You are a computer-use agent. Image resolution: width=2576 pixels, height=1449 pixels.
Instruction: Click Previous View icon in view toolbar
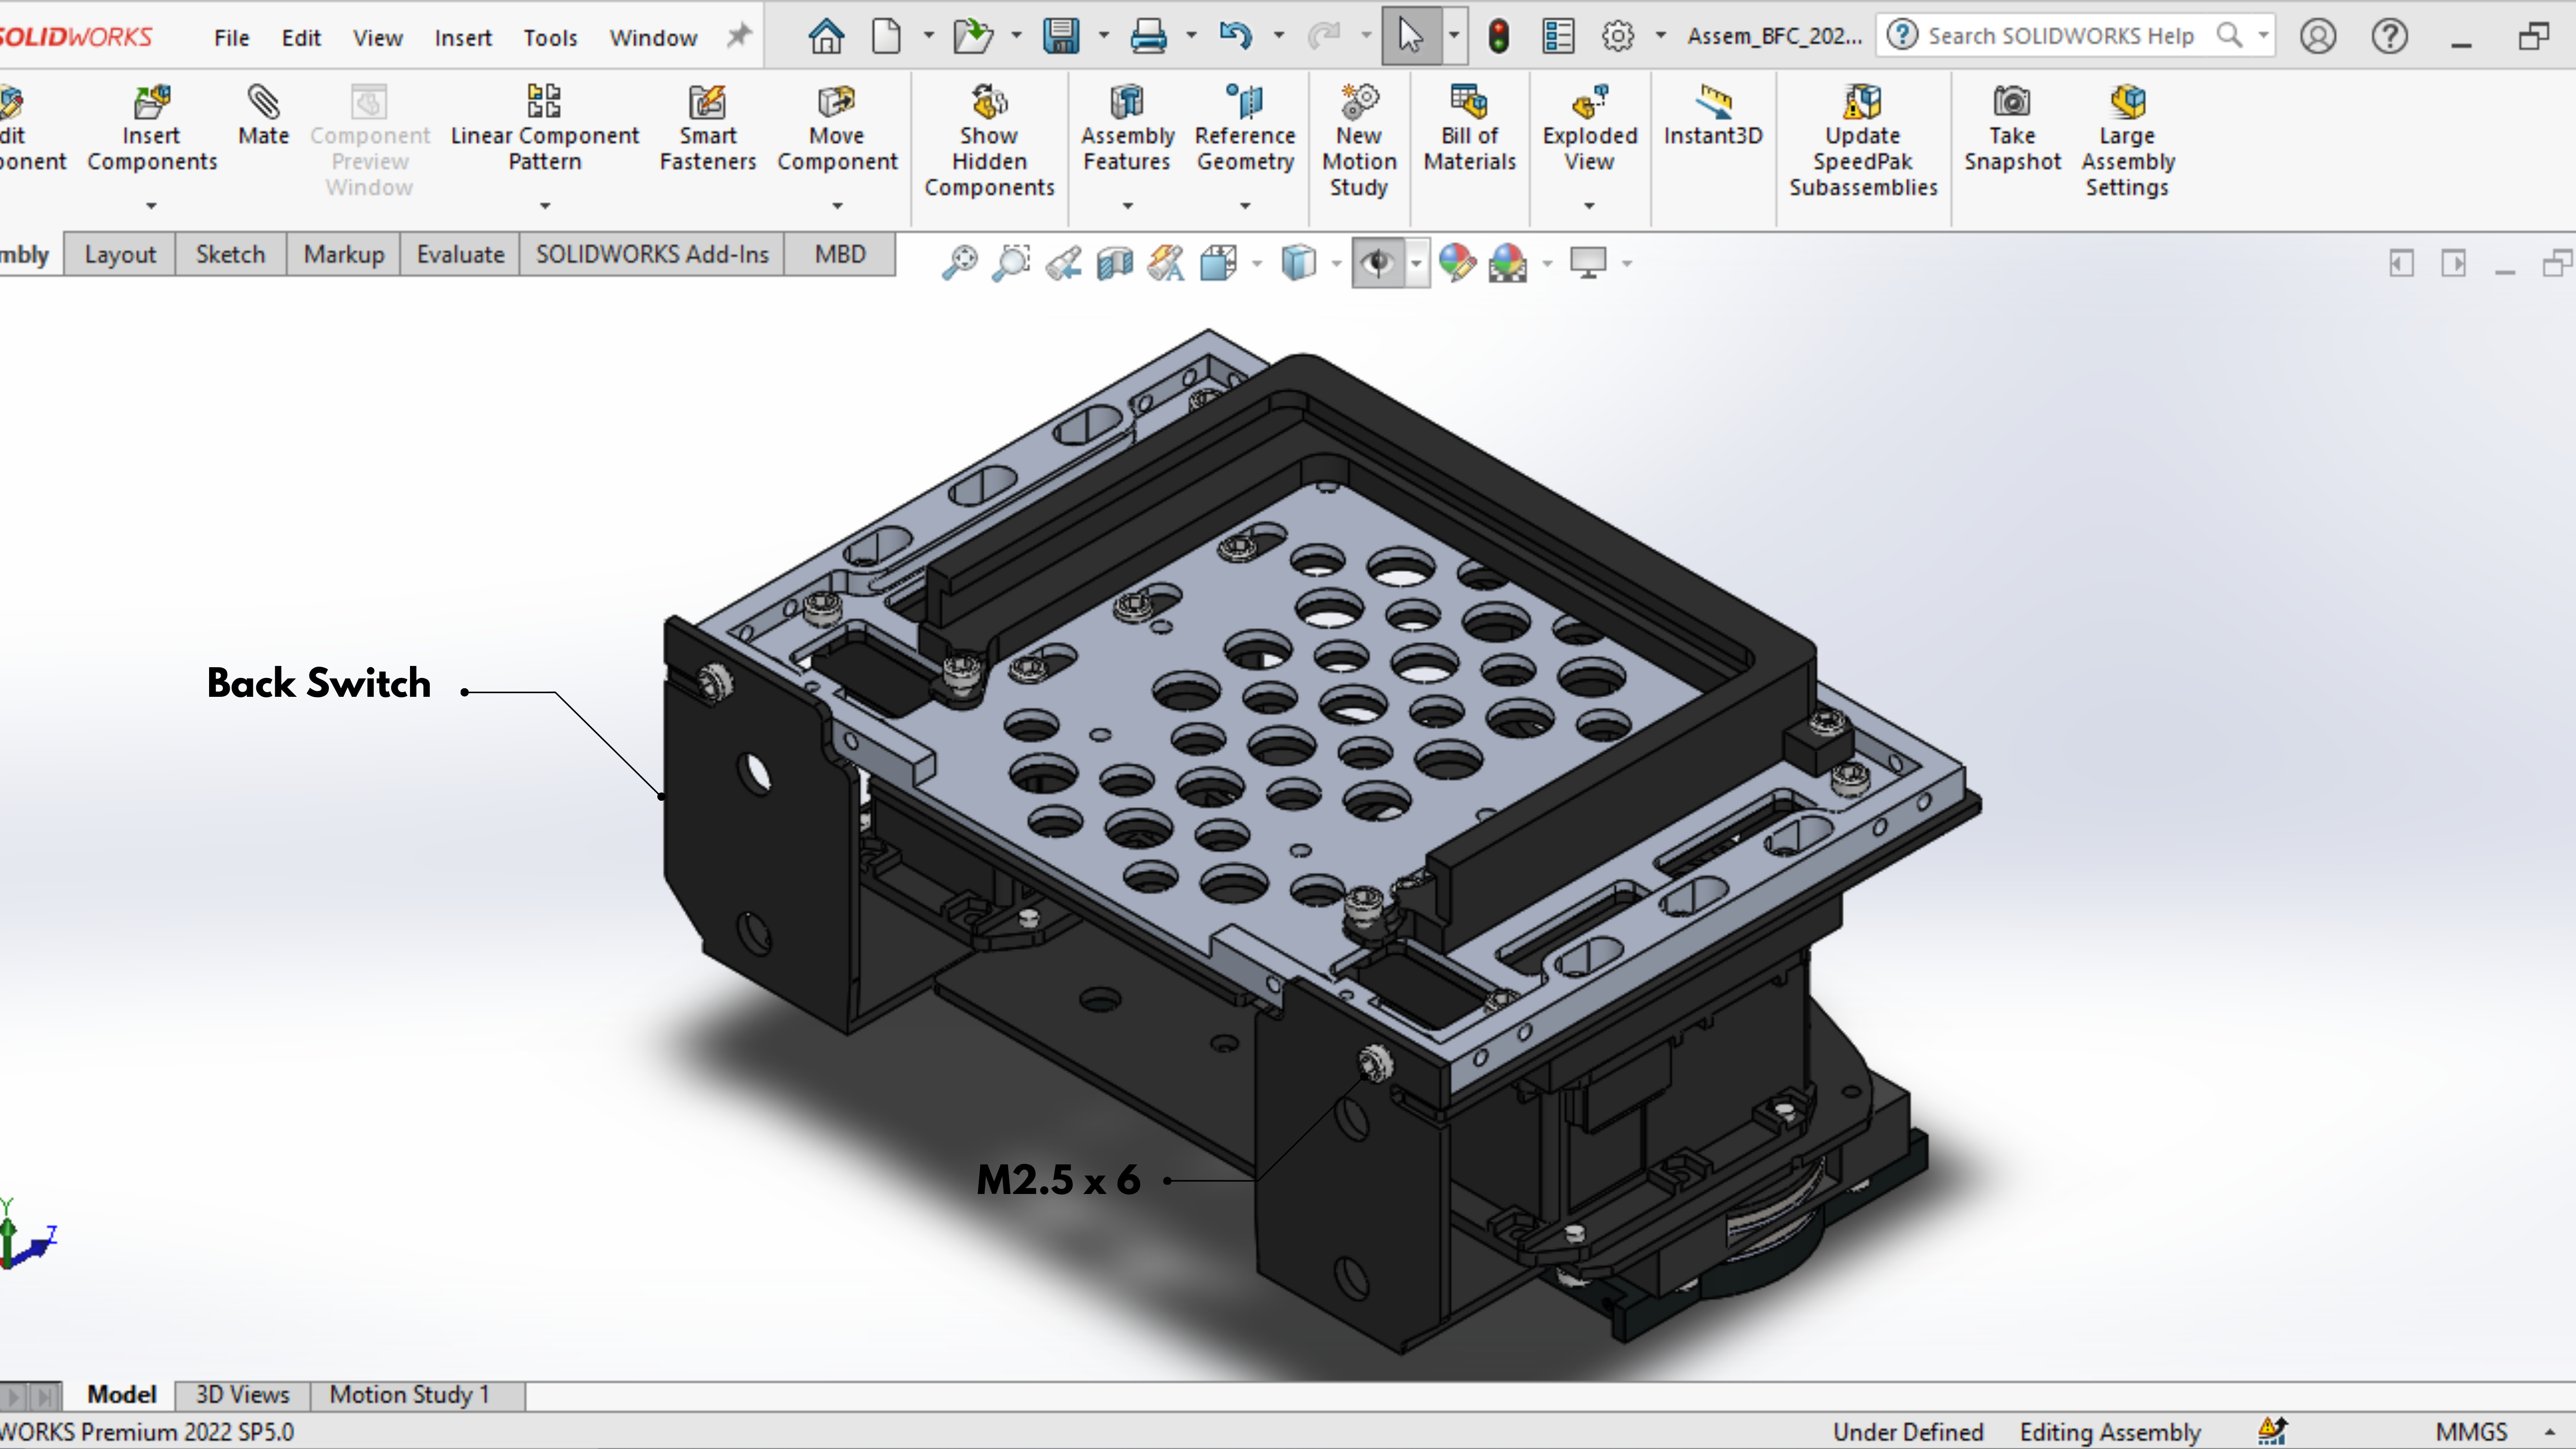tap(1063, 263)
